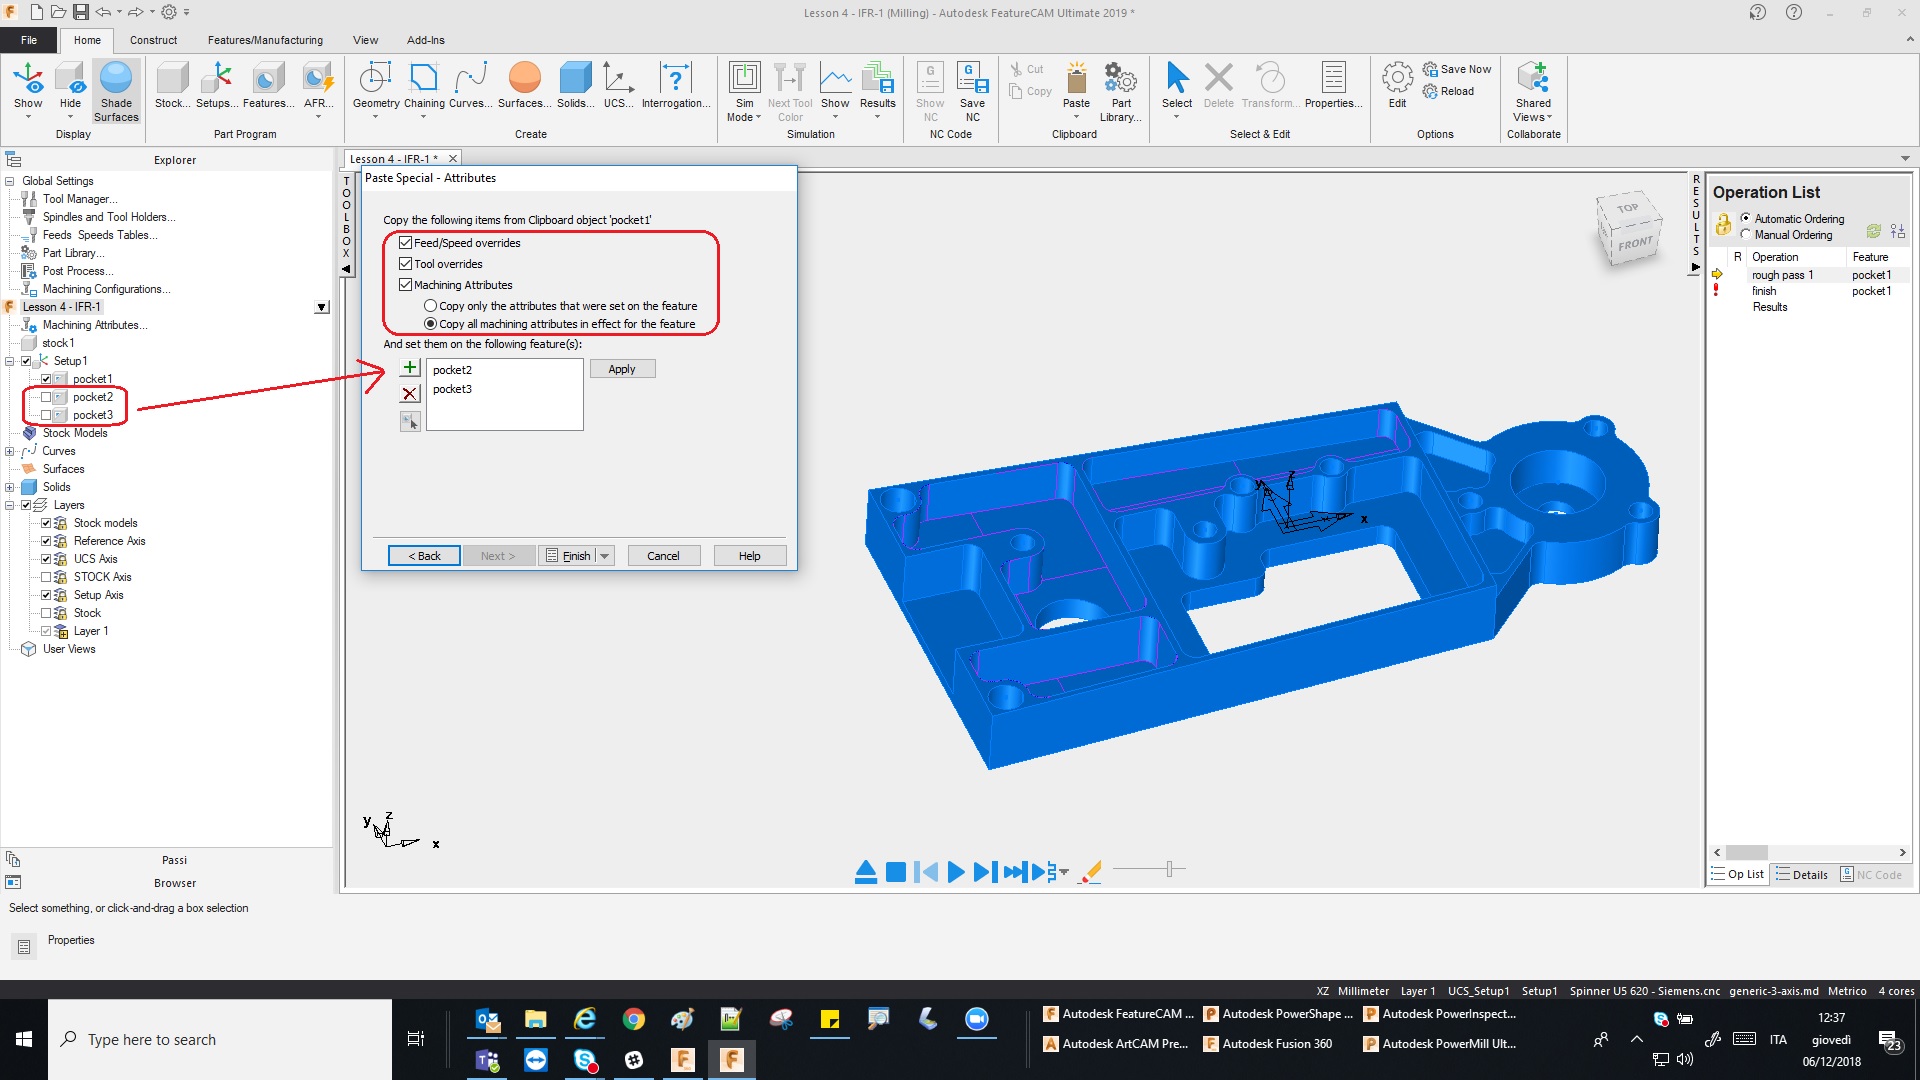
Task: Open the Features/Manufacturing ribbon tab
Action: point(265,40)
